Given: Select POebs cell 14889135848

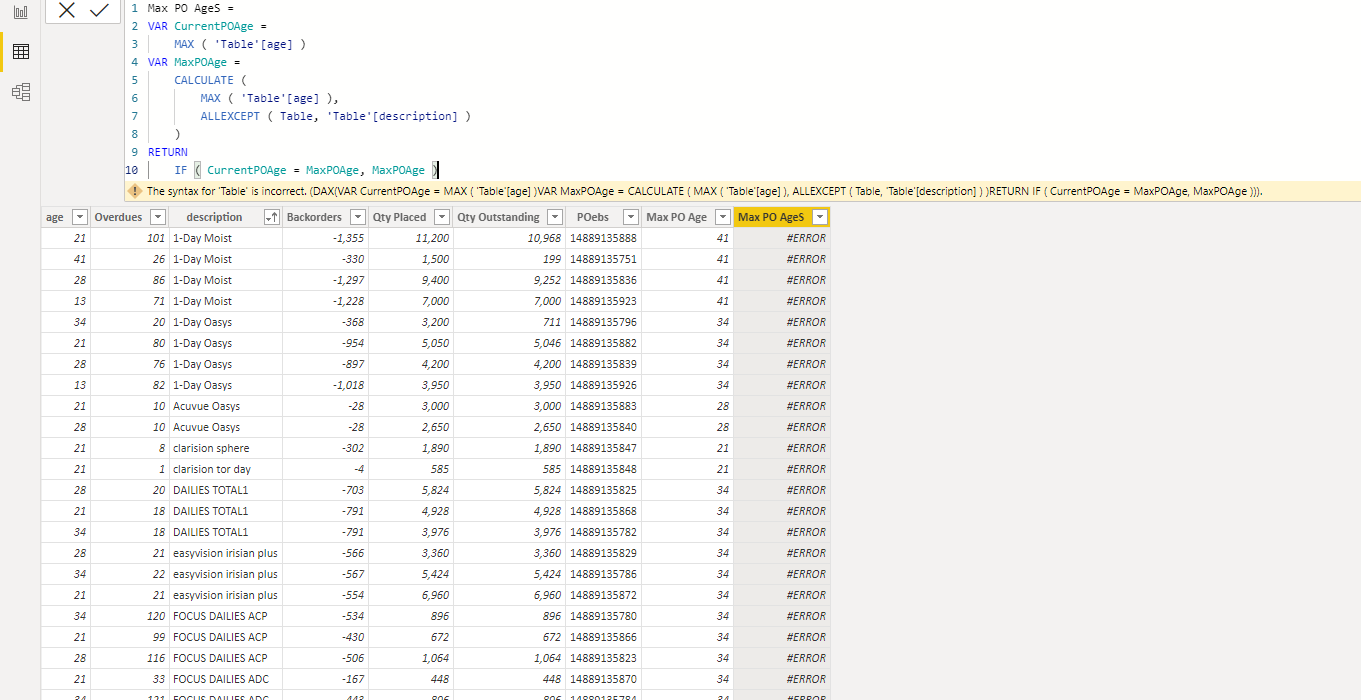Looking at the screenshot, I should [x=603, y=469].
